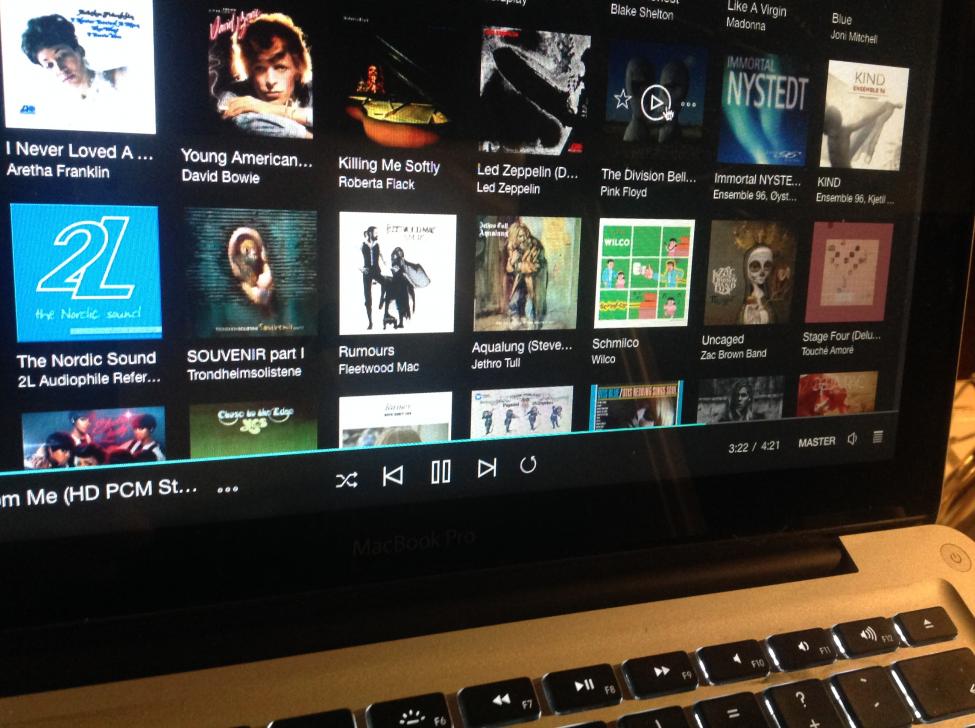This screenshot has height=728, width=975.
Task: Open the Led Zeppelin album cover
Action: [534, 91]
